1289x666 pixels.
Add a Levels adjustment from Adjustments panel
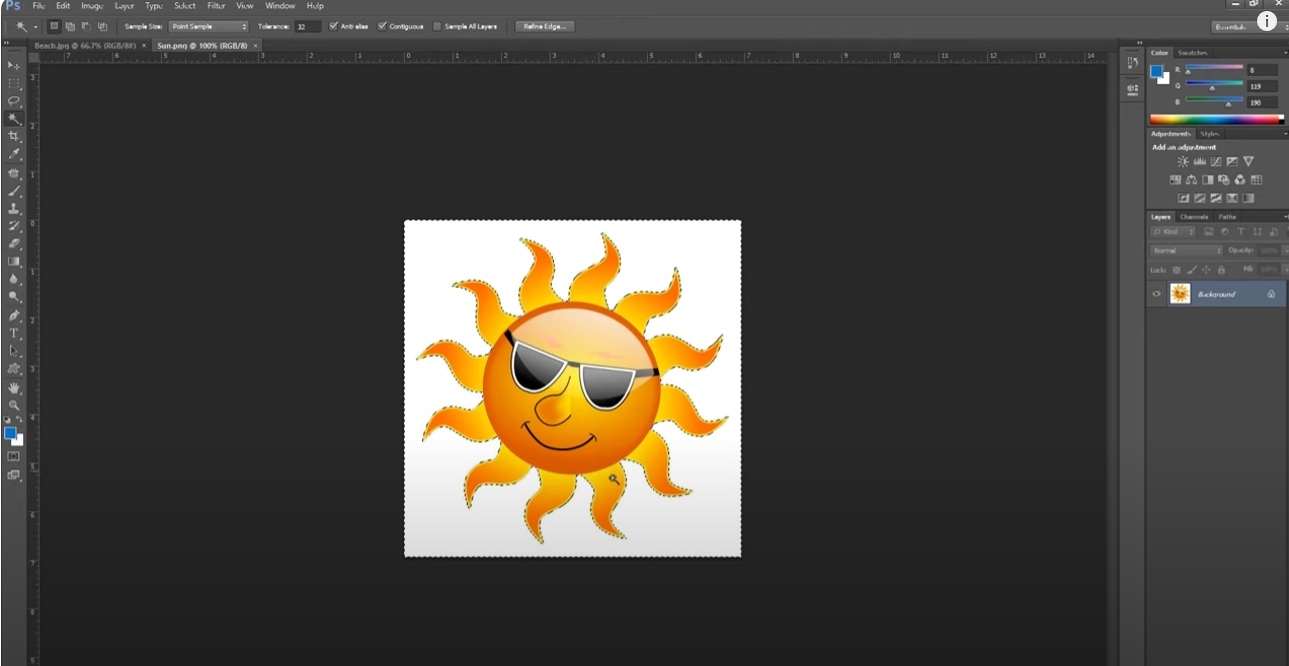click(x=1200, y=161)
